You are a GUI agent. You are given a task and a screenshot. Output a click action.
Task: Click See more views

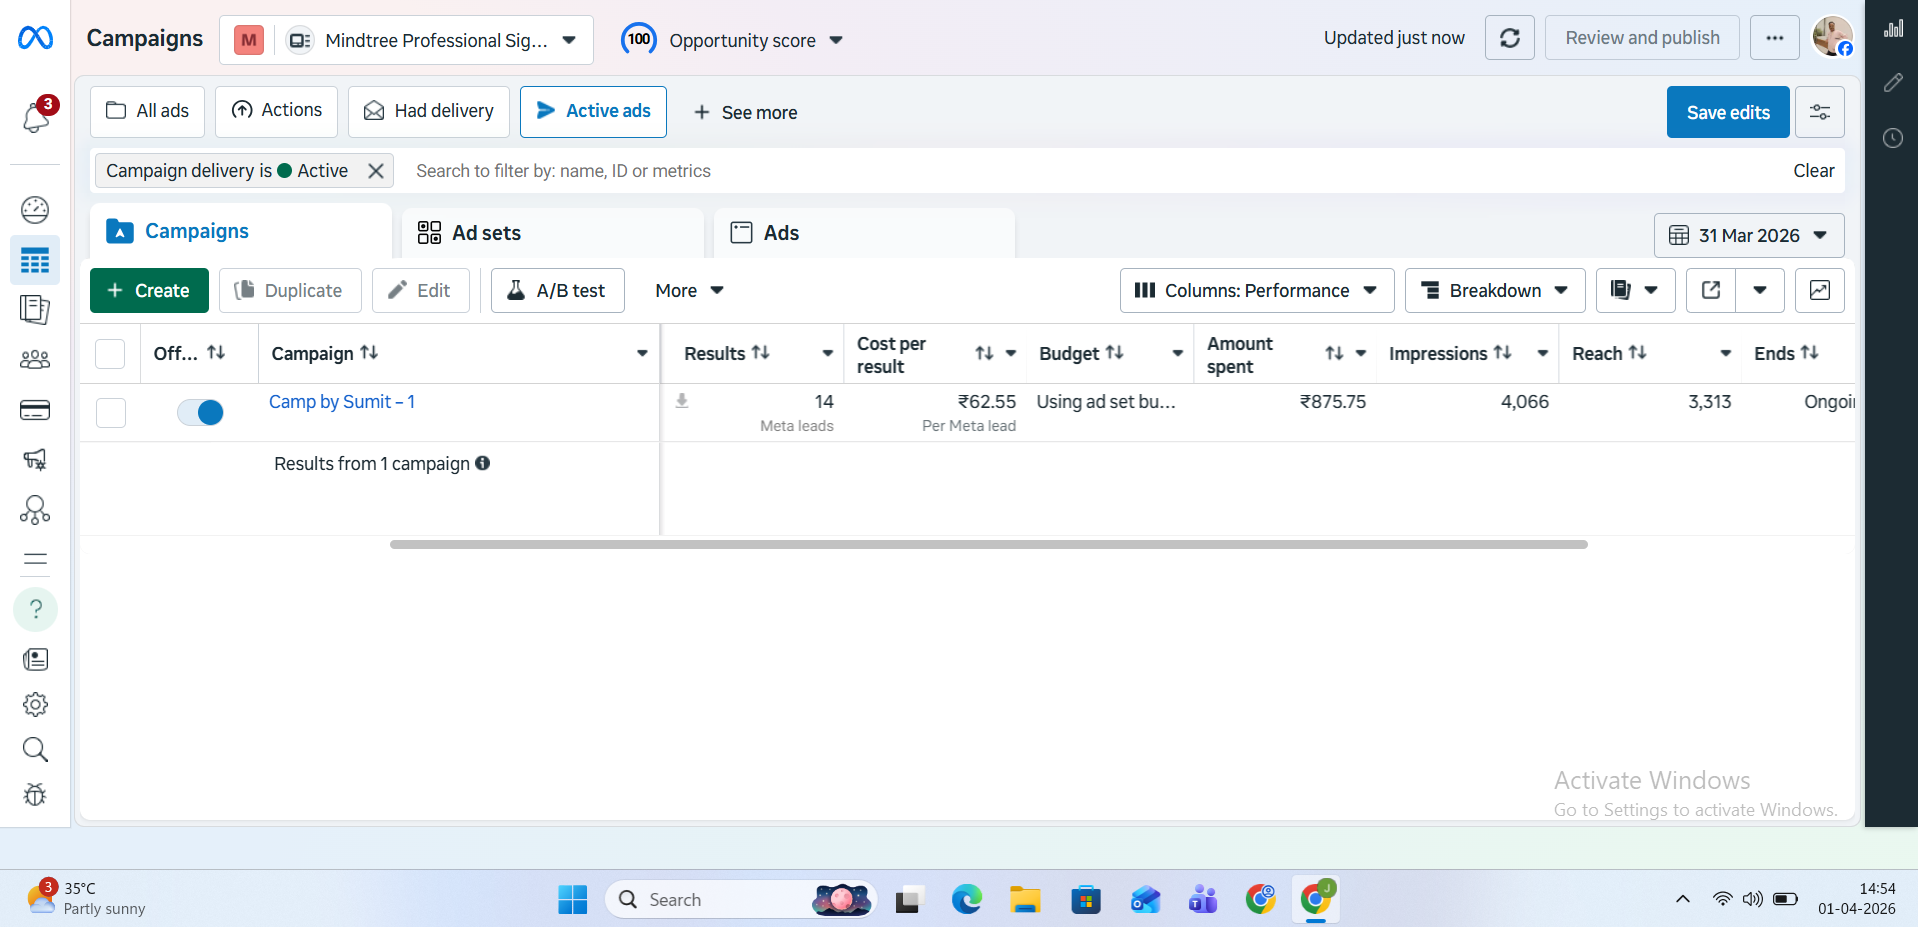click(x=745, y=113)
